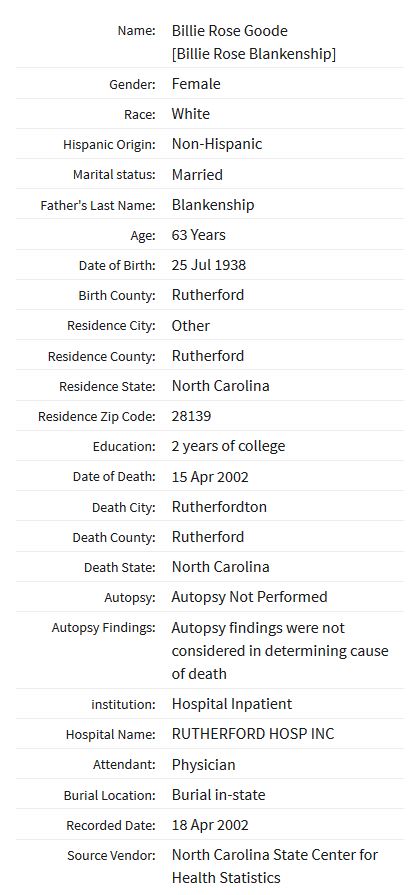
Task: Click the Residence State value North Carolina
Action: tap(220, 386)
